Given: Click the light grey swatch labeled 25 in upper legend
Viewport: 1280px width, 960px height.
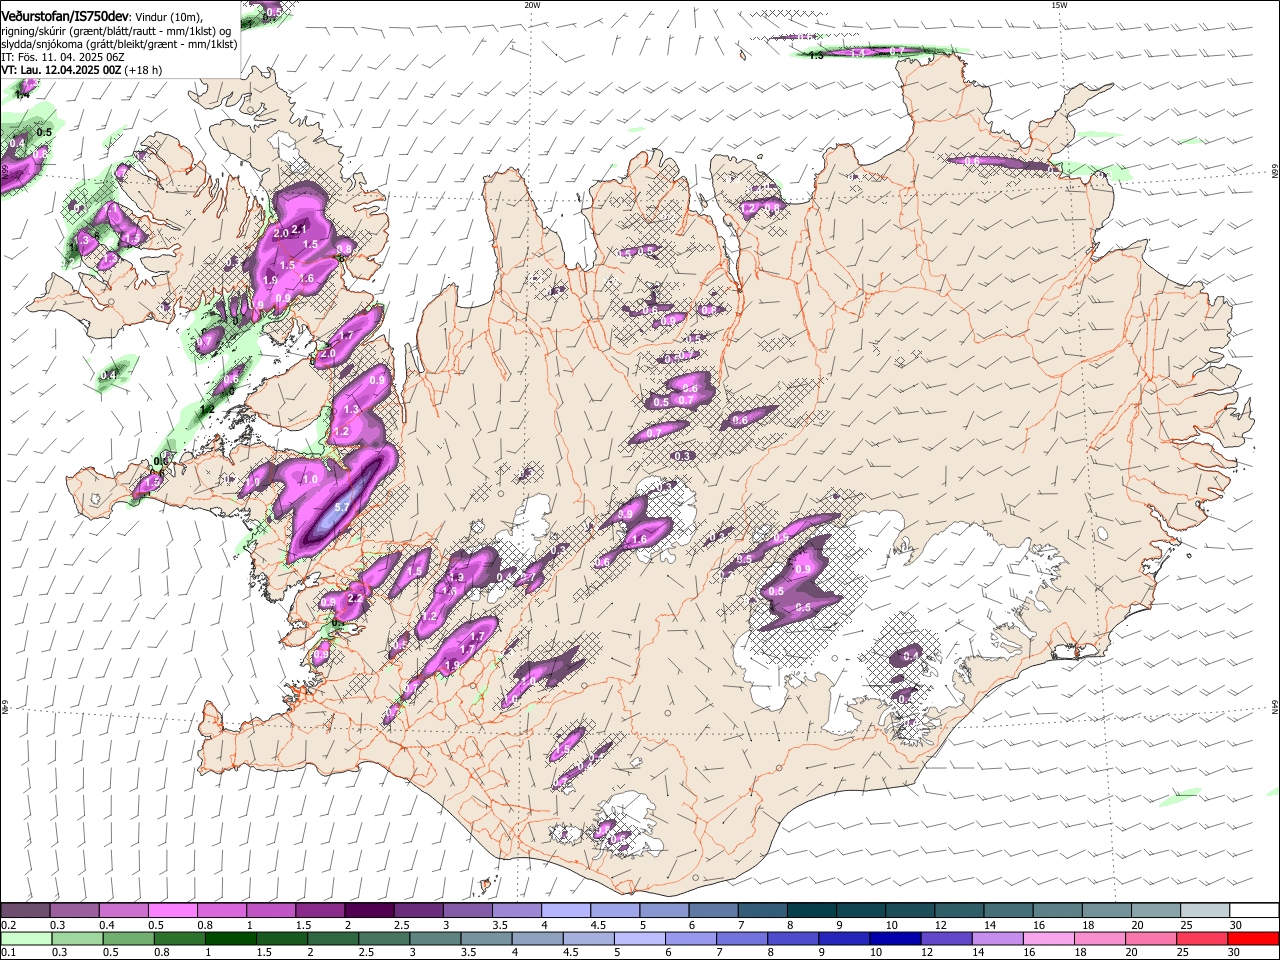Looking at the screenshot, I should click(x=1205, y=911).
